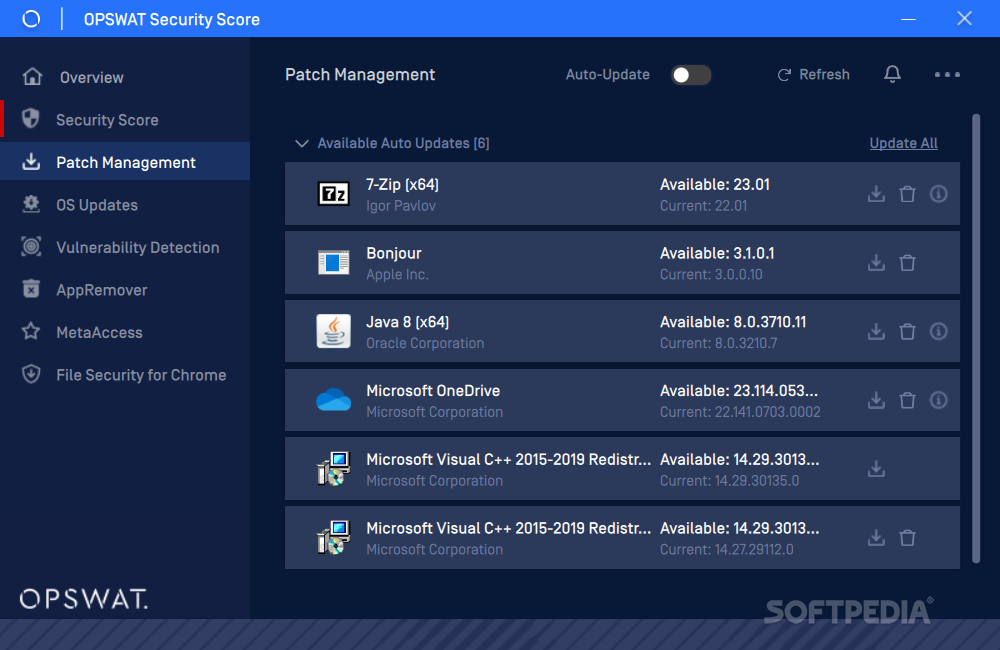This screenshot has width=1000, height=650.
Task: Download the Microsoft OneDrive update
Action: pyautogui.click(x=876, y=400)
